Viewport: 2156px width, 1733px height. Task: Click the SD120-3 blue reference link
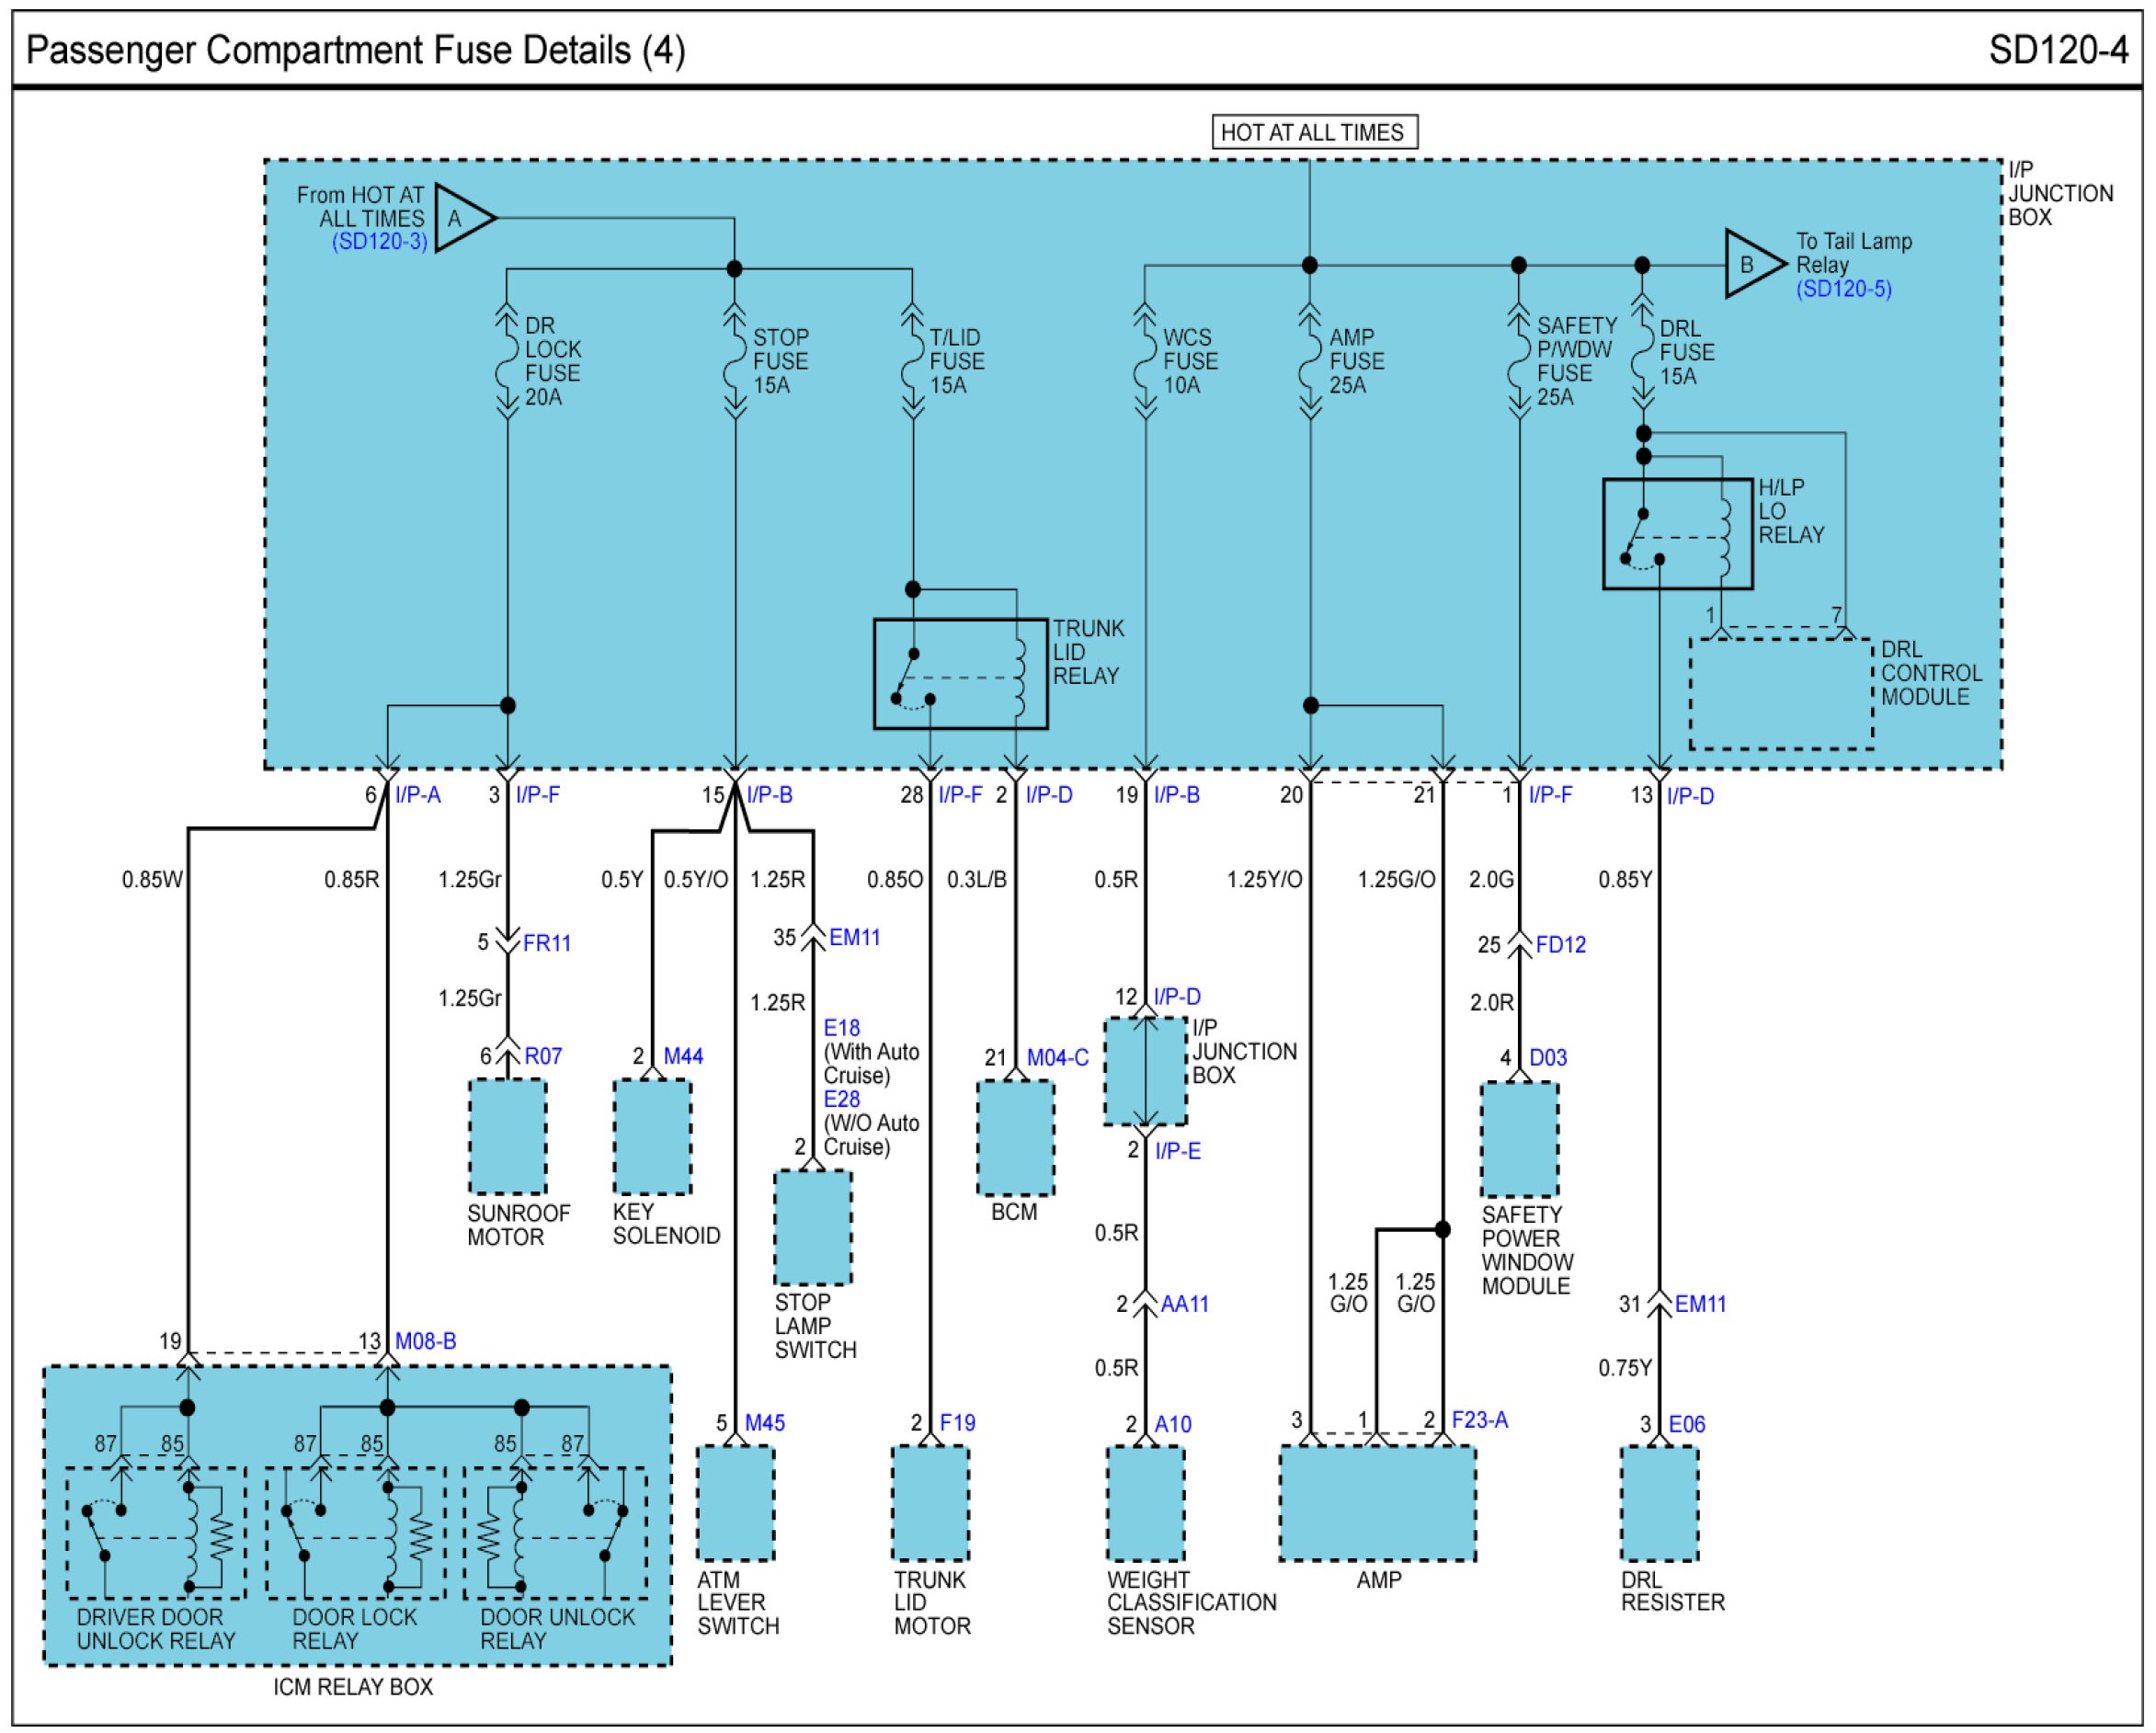[379, 242]
